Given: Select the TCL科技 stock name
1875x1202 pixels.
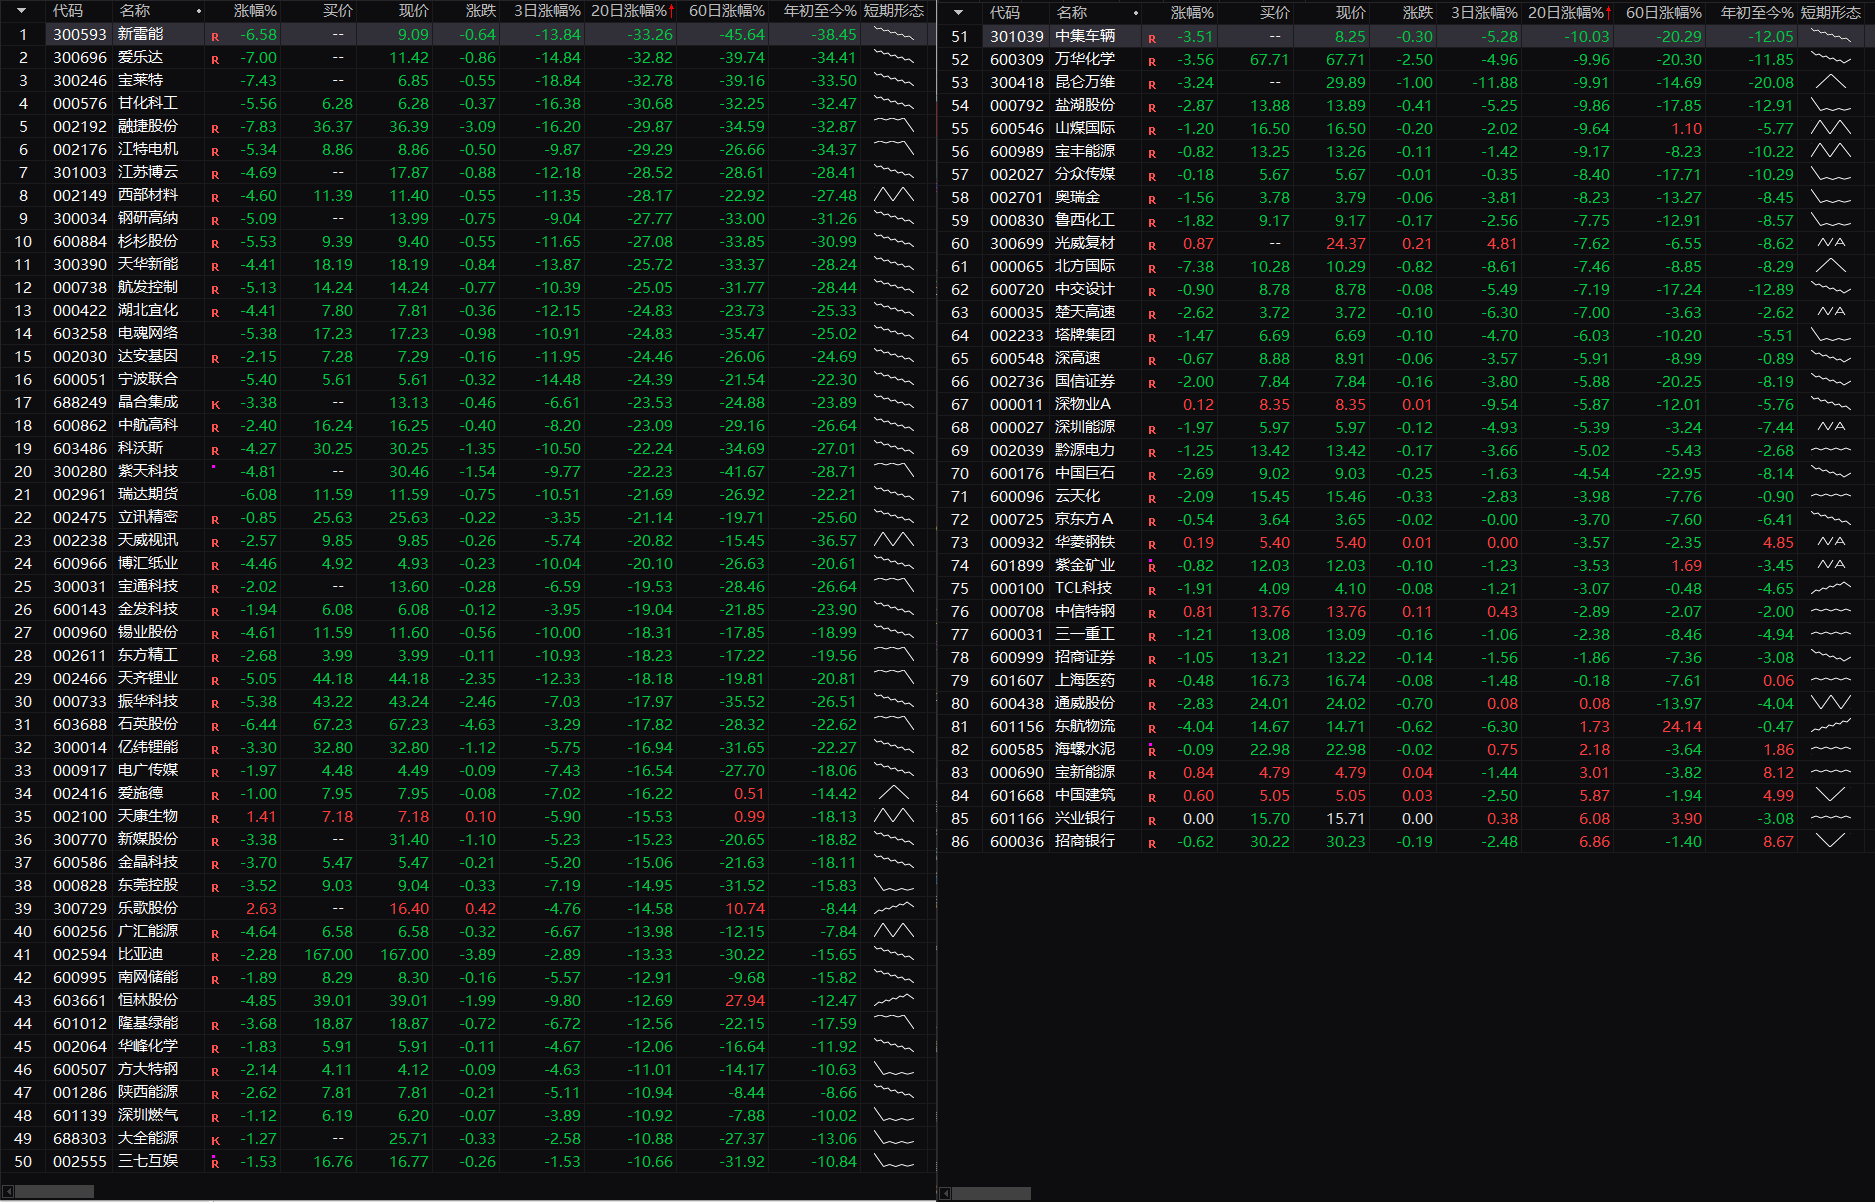Looking at the screenshot, I should [1084, 588].
